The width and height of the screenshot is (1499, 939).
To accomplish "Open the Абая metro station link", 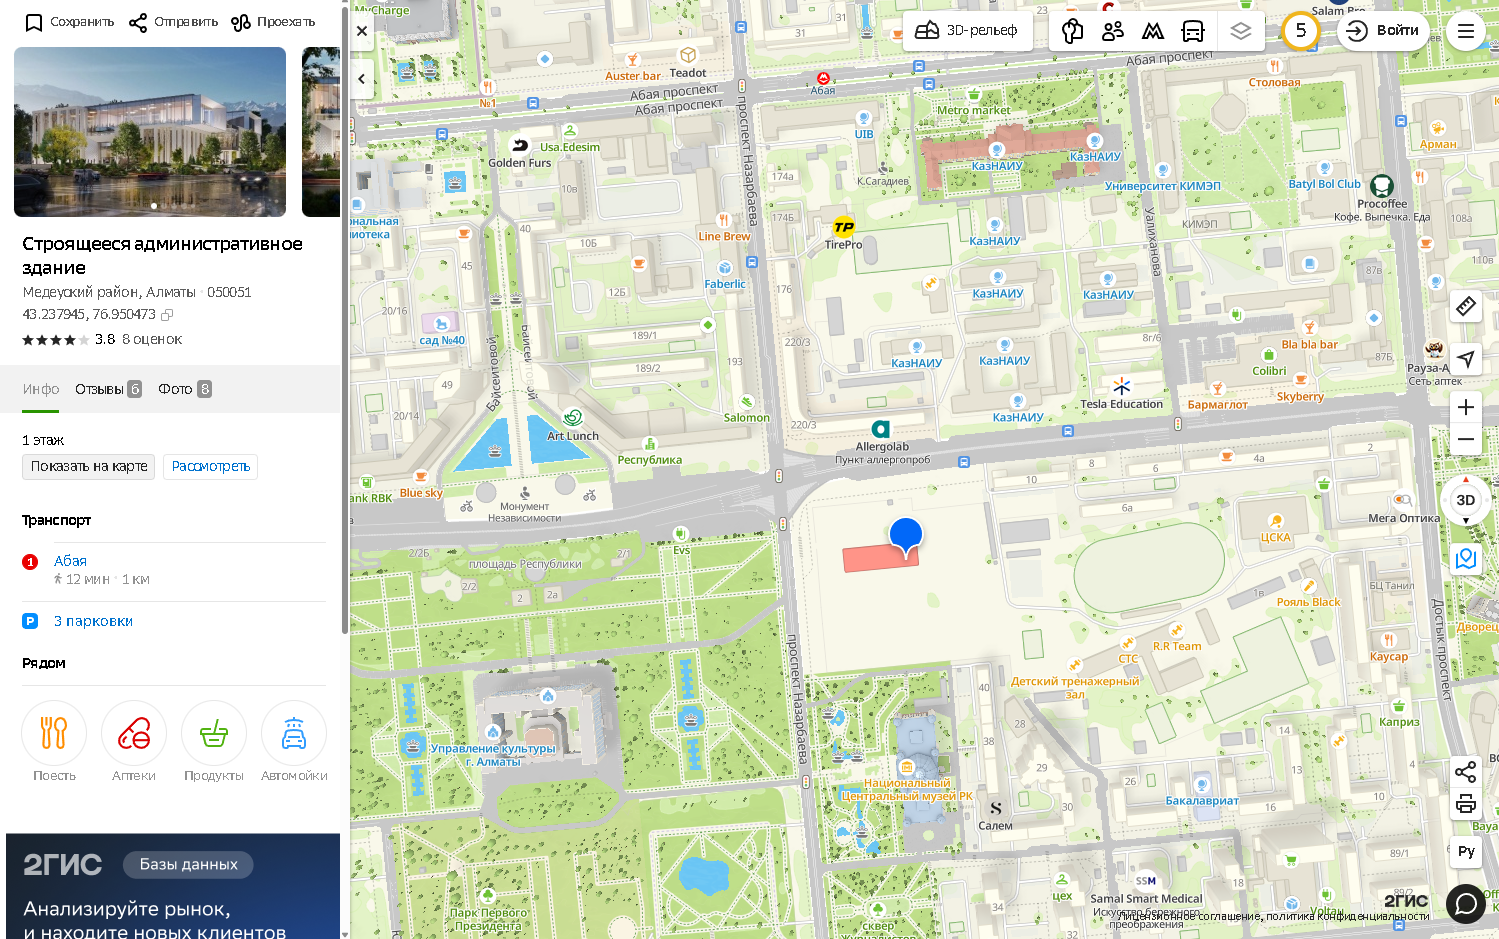I will pyautogui.click(x=70, y=561).
